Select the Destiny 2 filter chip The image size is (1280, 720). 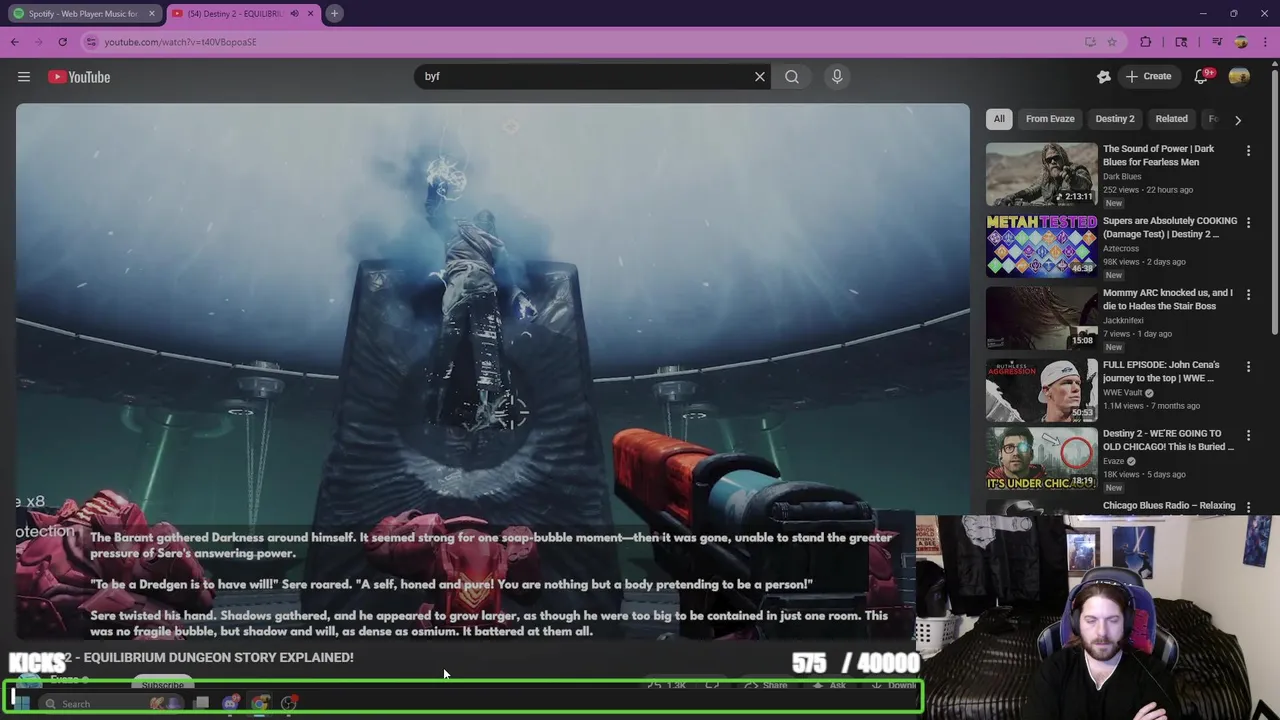(x=1115, y=119)
